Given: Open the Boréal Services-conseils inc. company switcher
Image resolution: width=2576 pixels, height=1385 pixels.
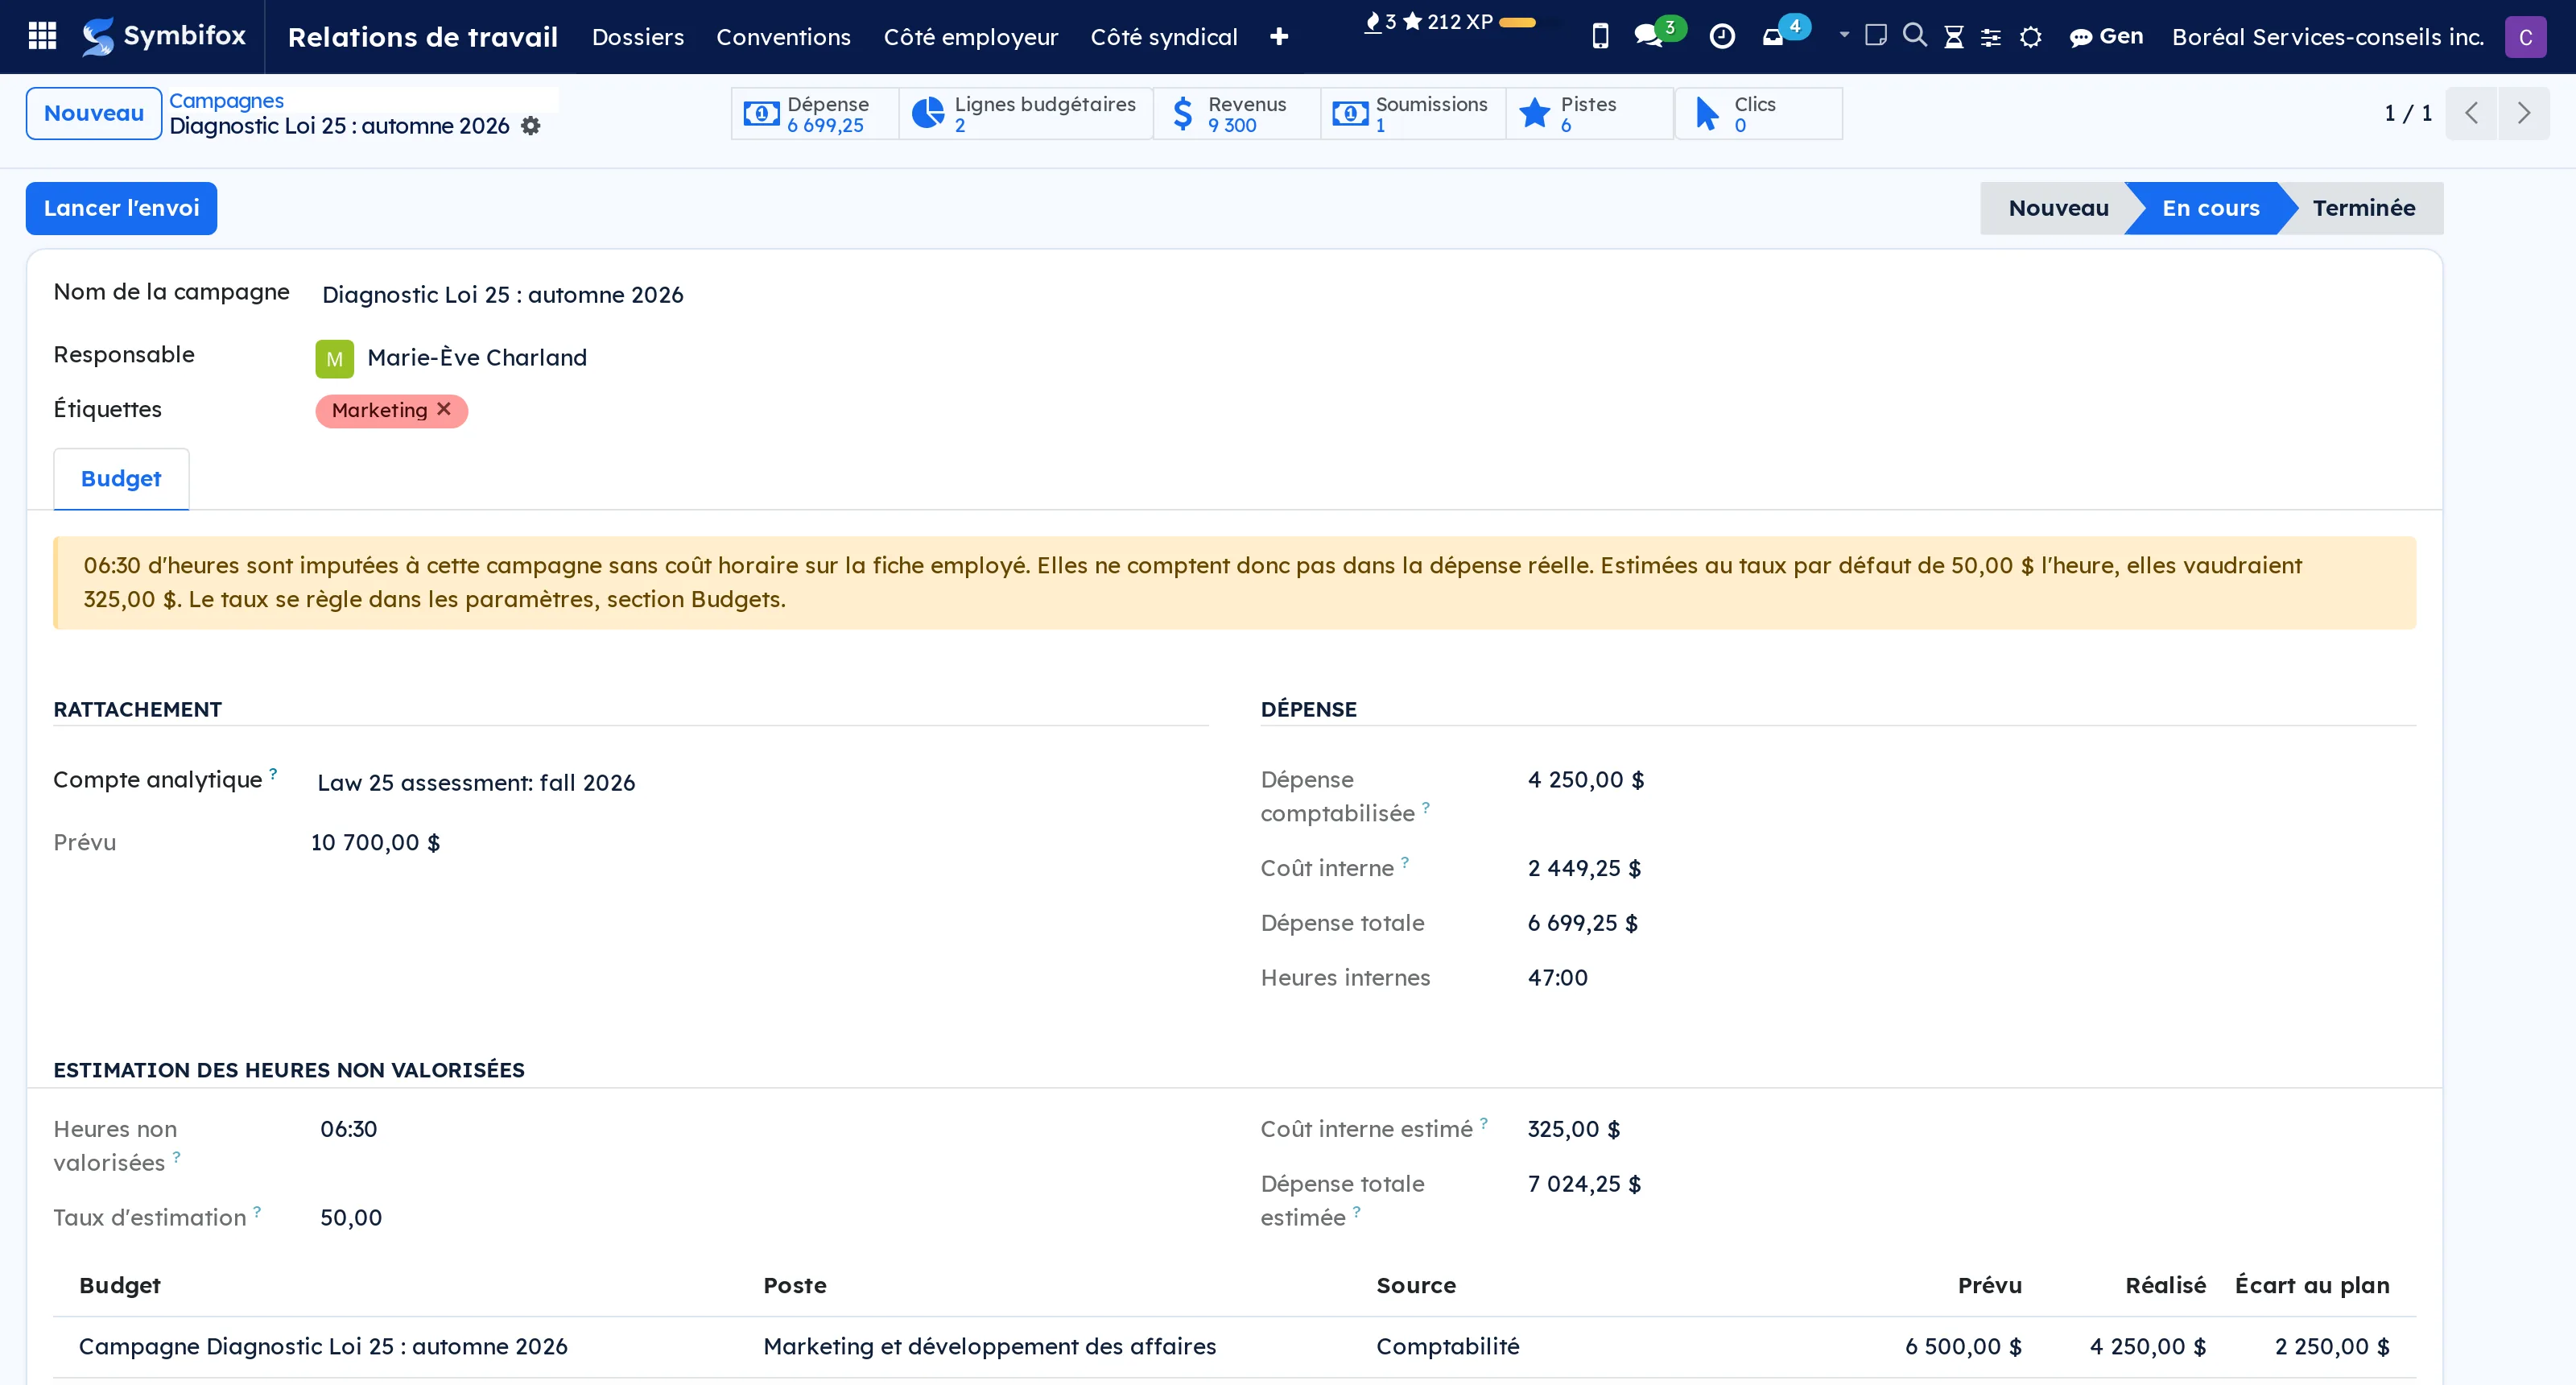Looking at the screenshot, I should (2327, 37).
